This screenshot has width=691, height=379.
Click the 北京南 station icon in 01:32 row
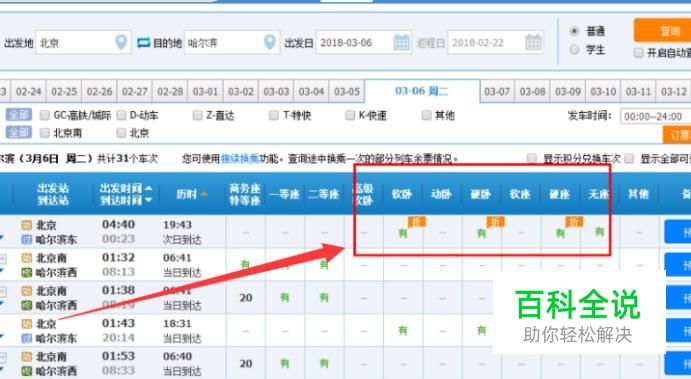coord(26,258)
